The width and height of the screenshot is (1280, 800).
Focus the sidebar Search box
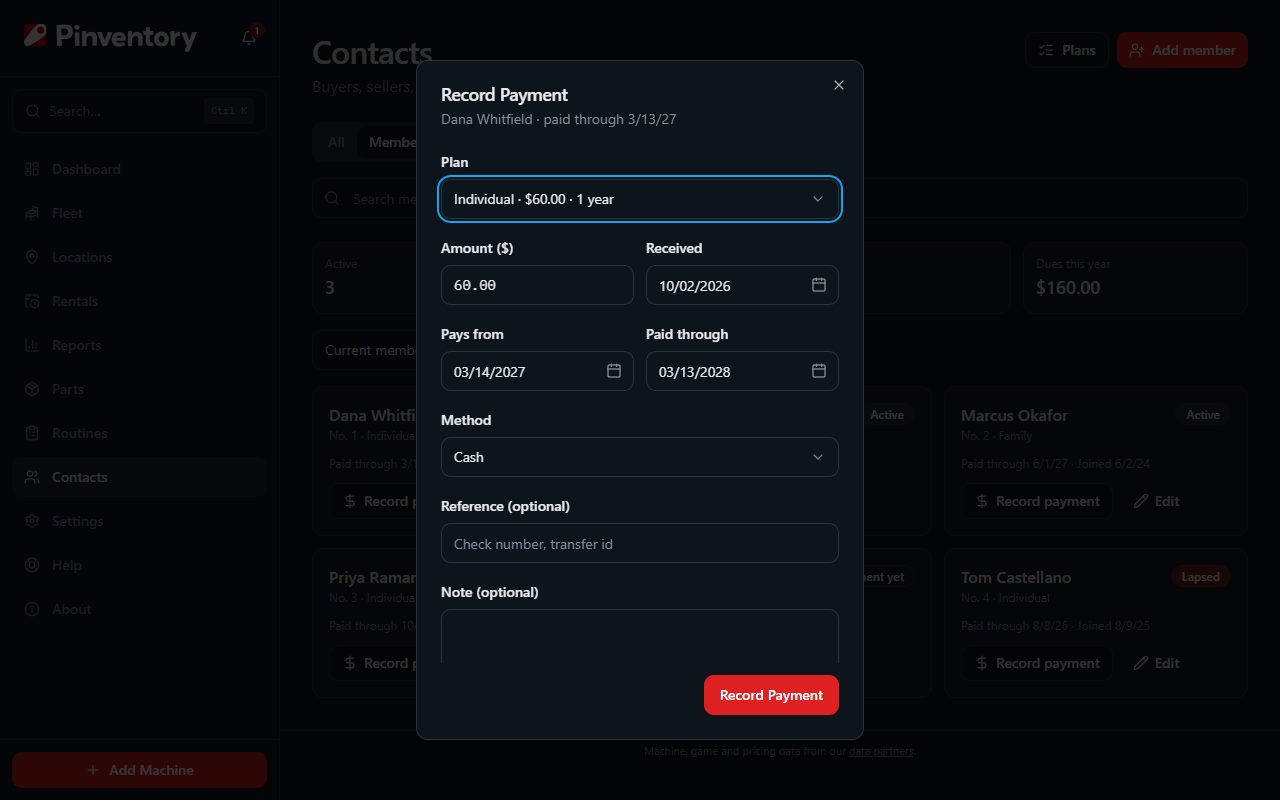[139, 111]
